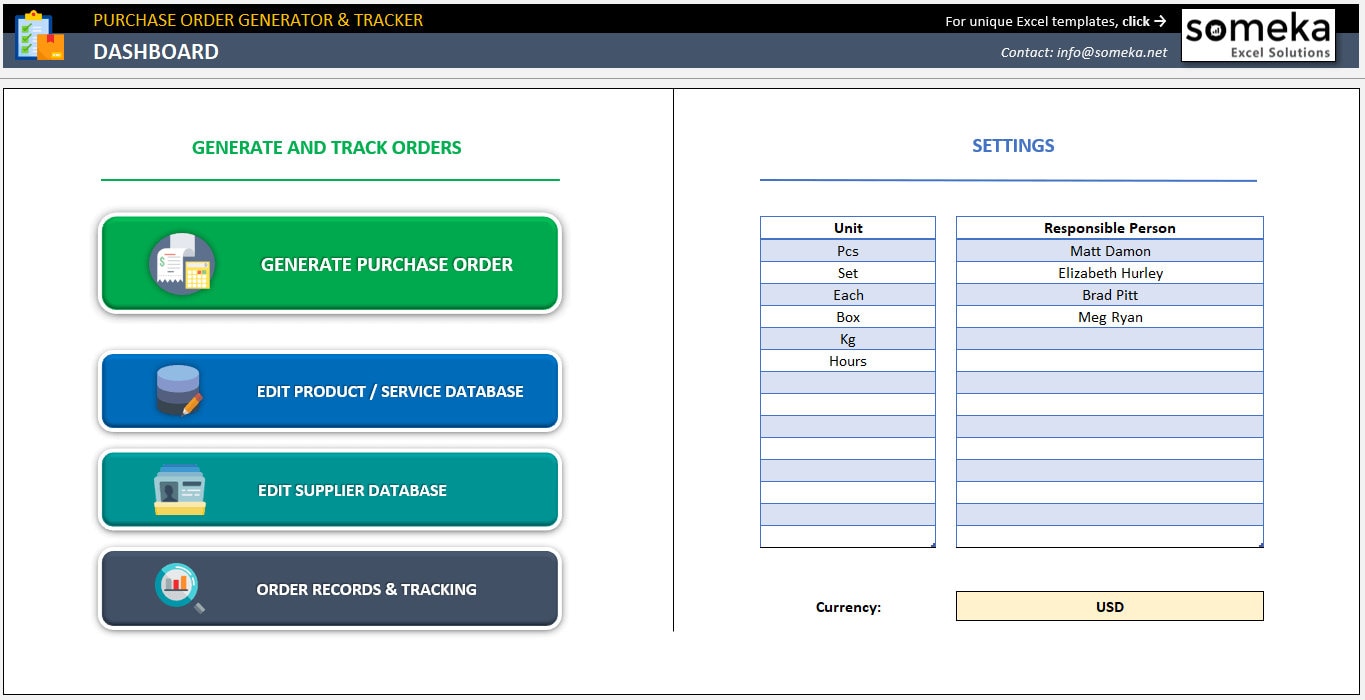Screen dimensions: 1365x700
Task: Expand the Responsible Person list corner arrow
Action: click(x=1262, y=544)
